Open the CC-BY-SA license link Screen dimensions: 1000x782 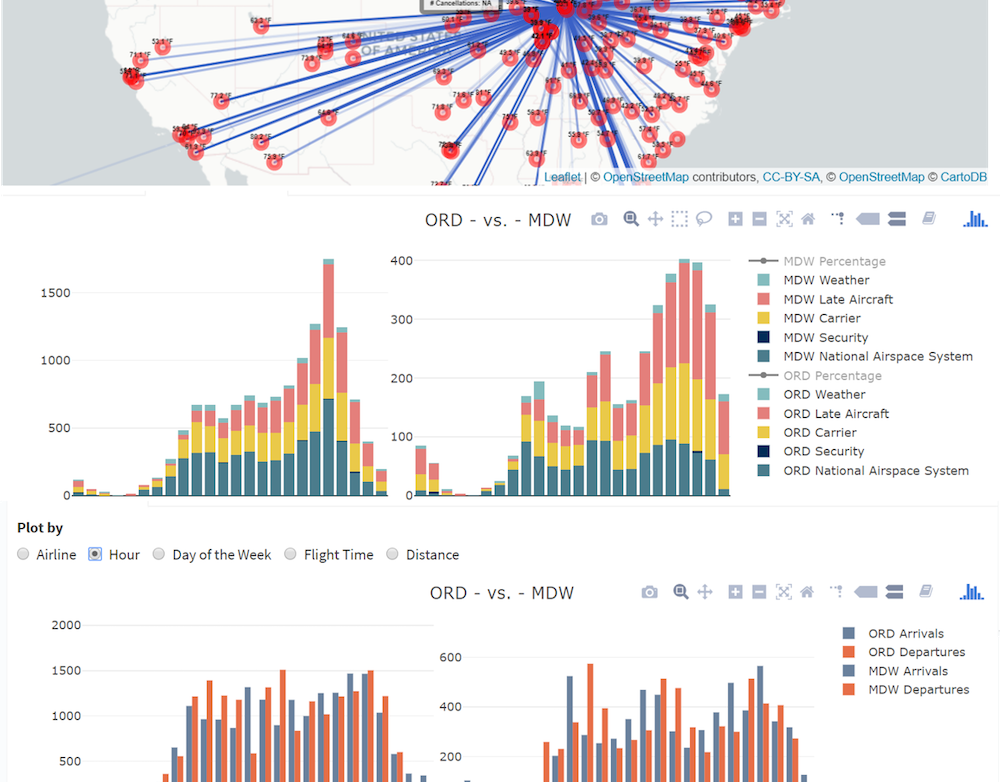coord(792,177)
